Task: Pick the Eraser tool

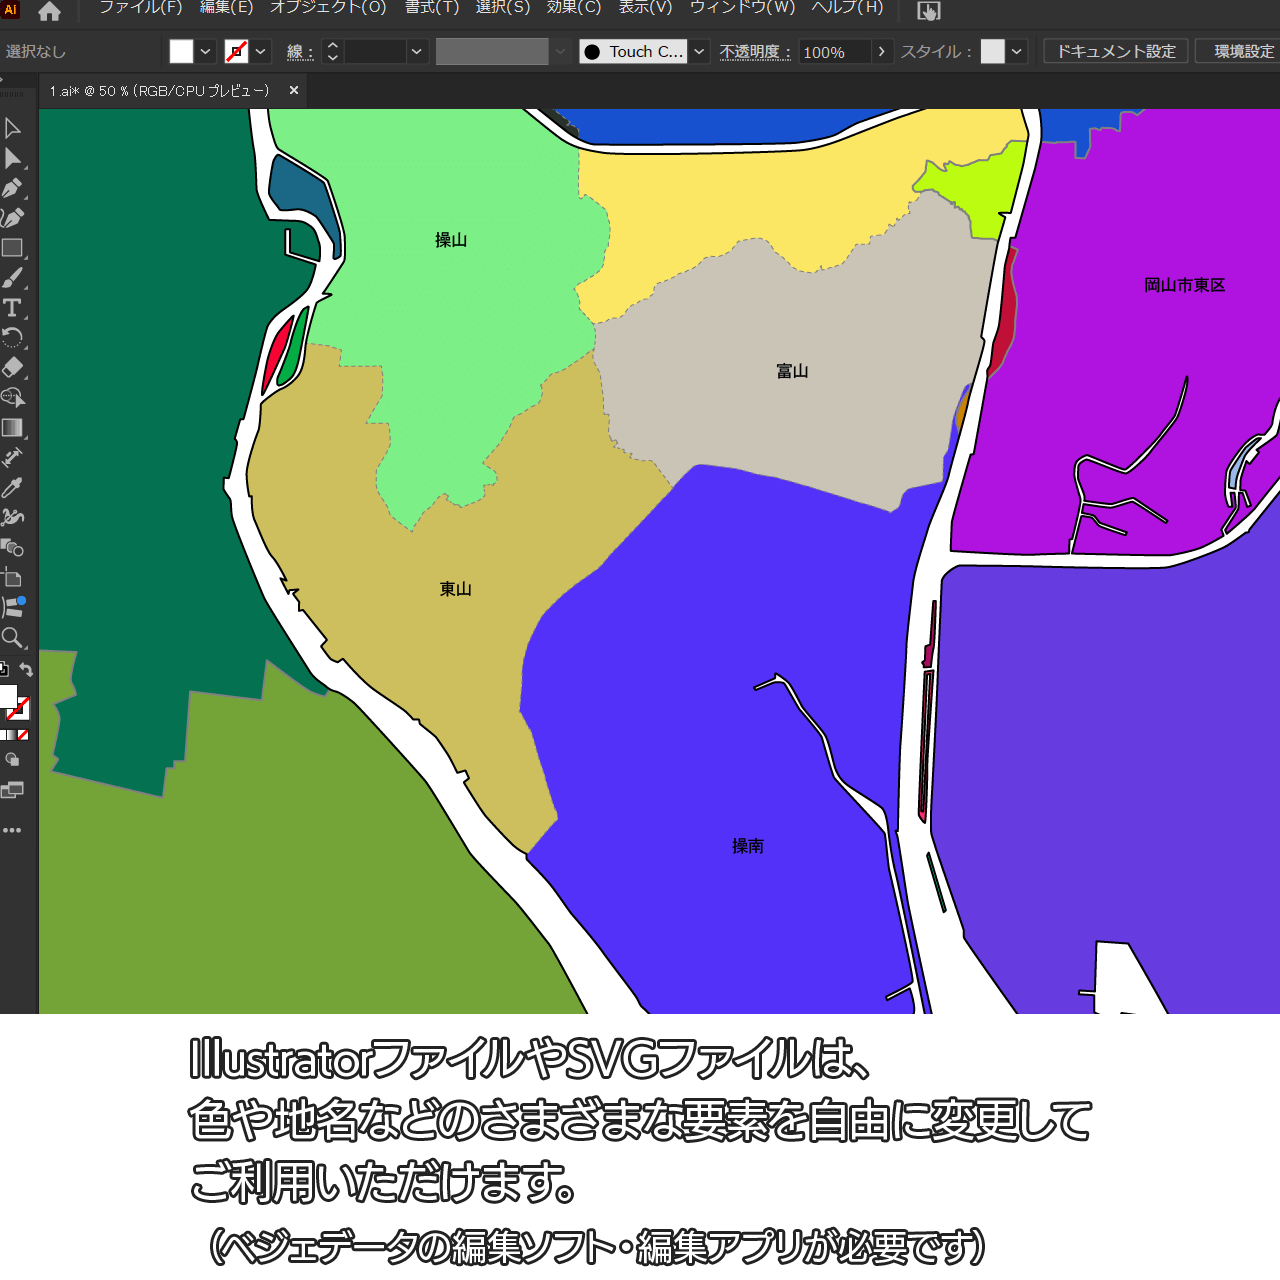Action: 12,367
